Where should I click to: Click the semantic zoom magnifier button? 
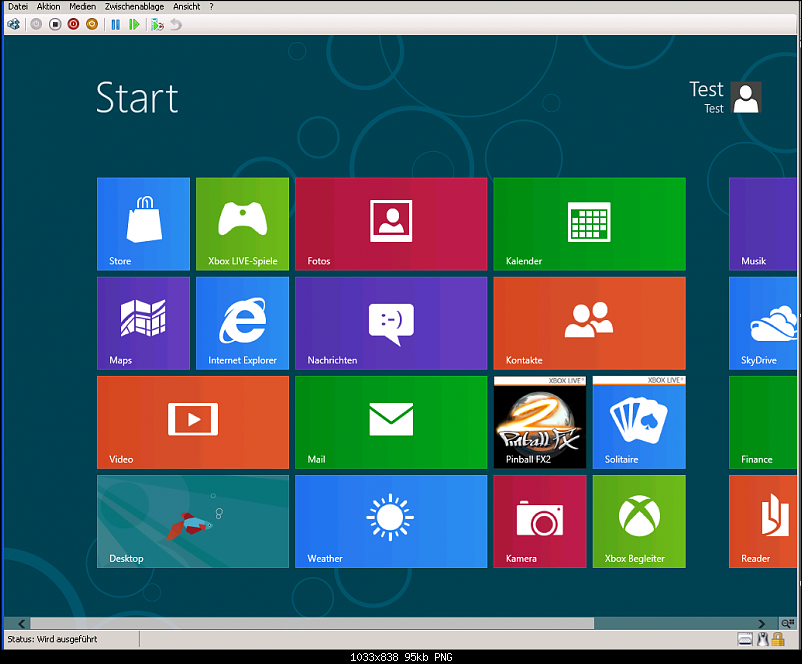(788, 623)
